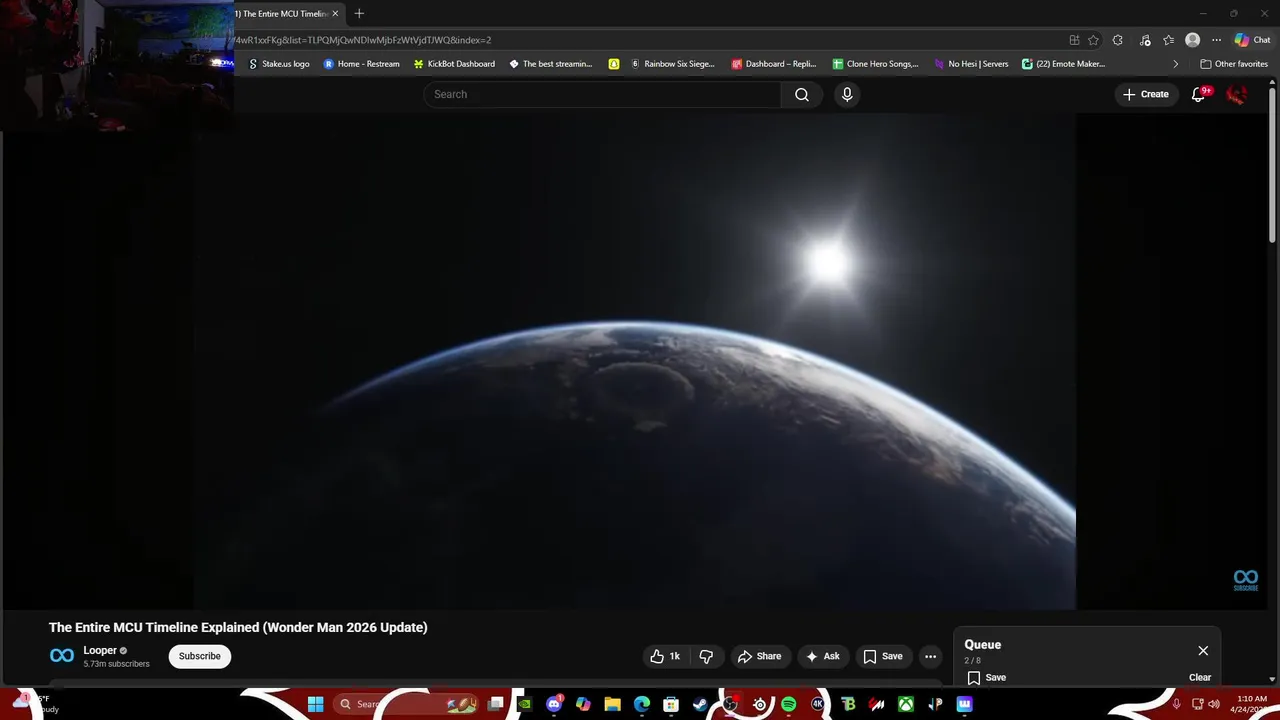The width and height of the screenshot is (1280, 720).
Task: Open Dashboard – Repli... bookmark
Action: (774, 64)
